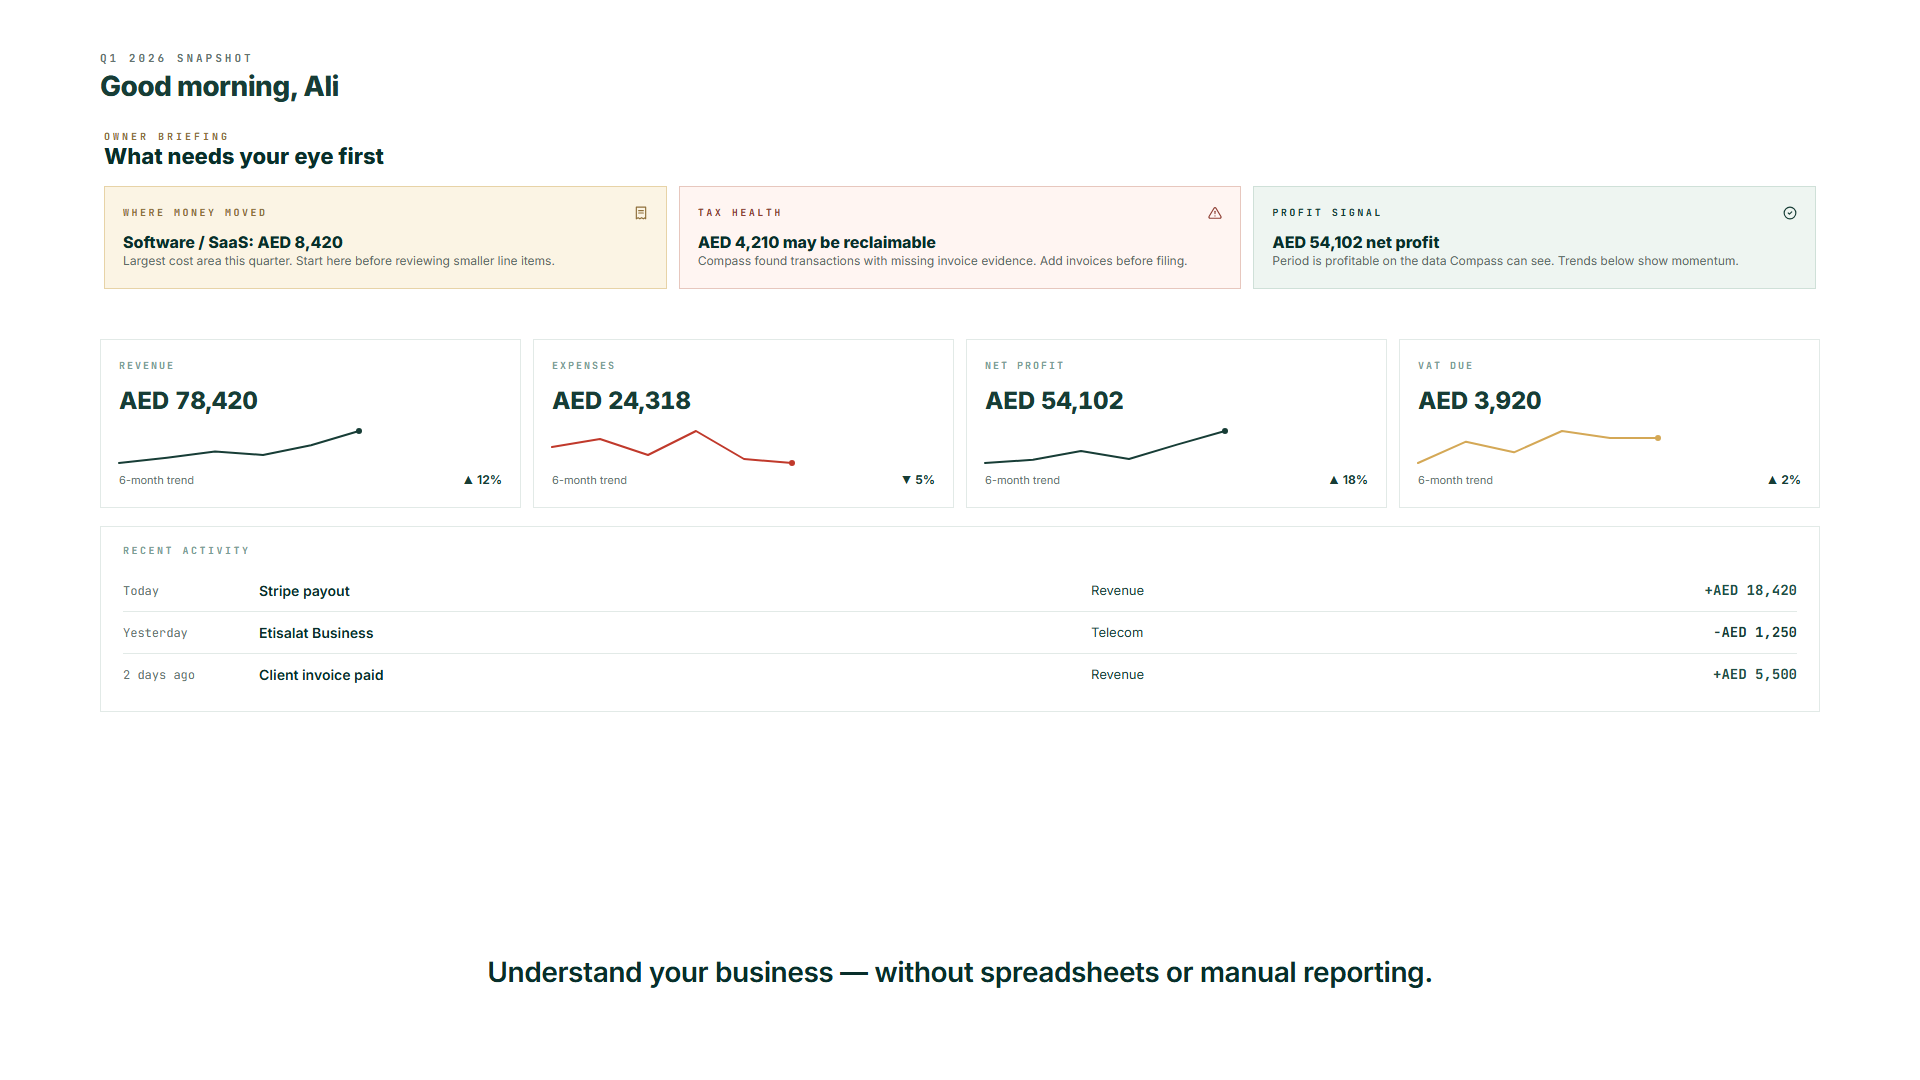Open the Stripe payout activity row
The image size is (1920, 1080).
click(x=960, y=591)
